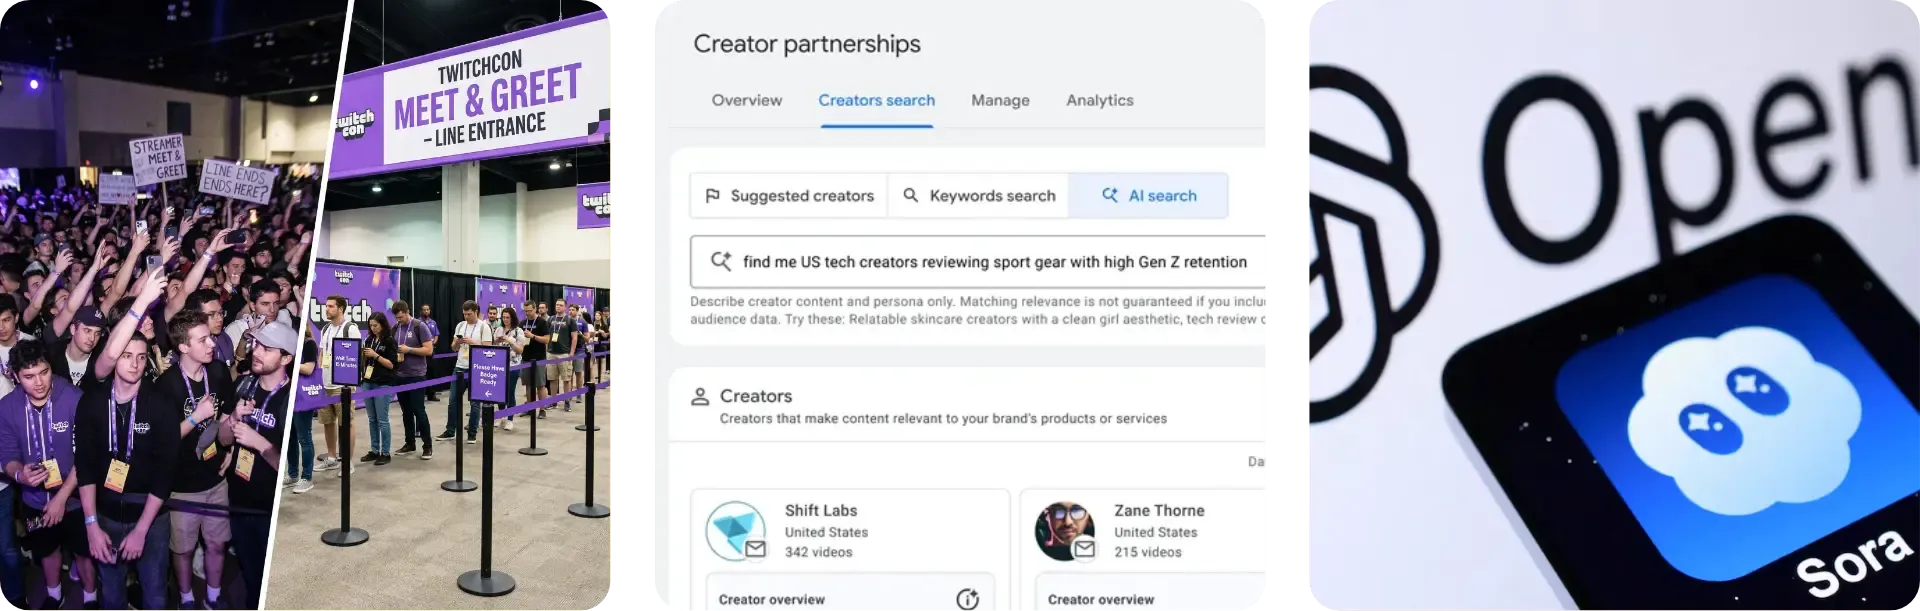Open the Zane Thorne creator name
The image size is (1920, 611).
(1159, 510)
